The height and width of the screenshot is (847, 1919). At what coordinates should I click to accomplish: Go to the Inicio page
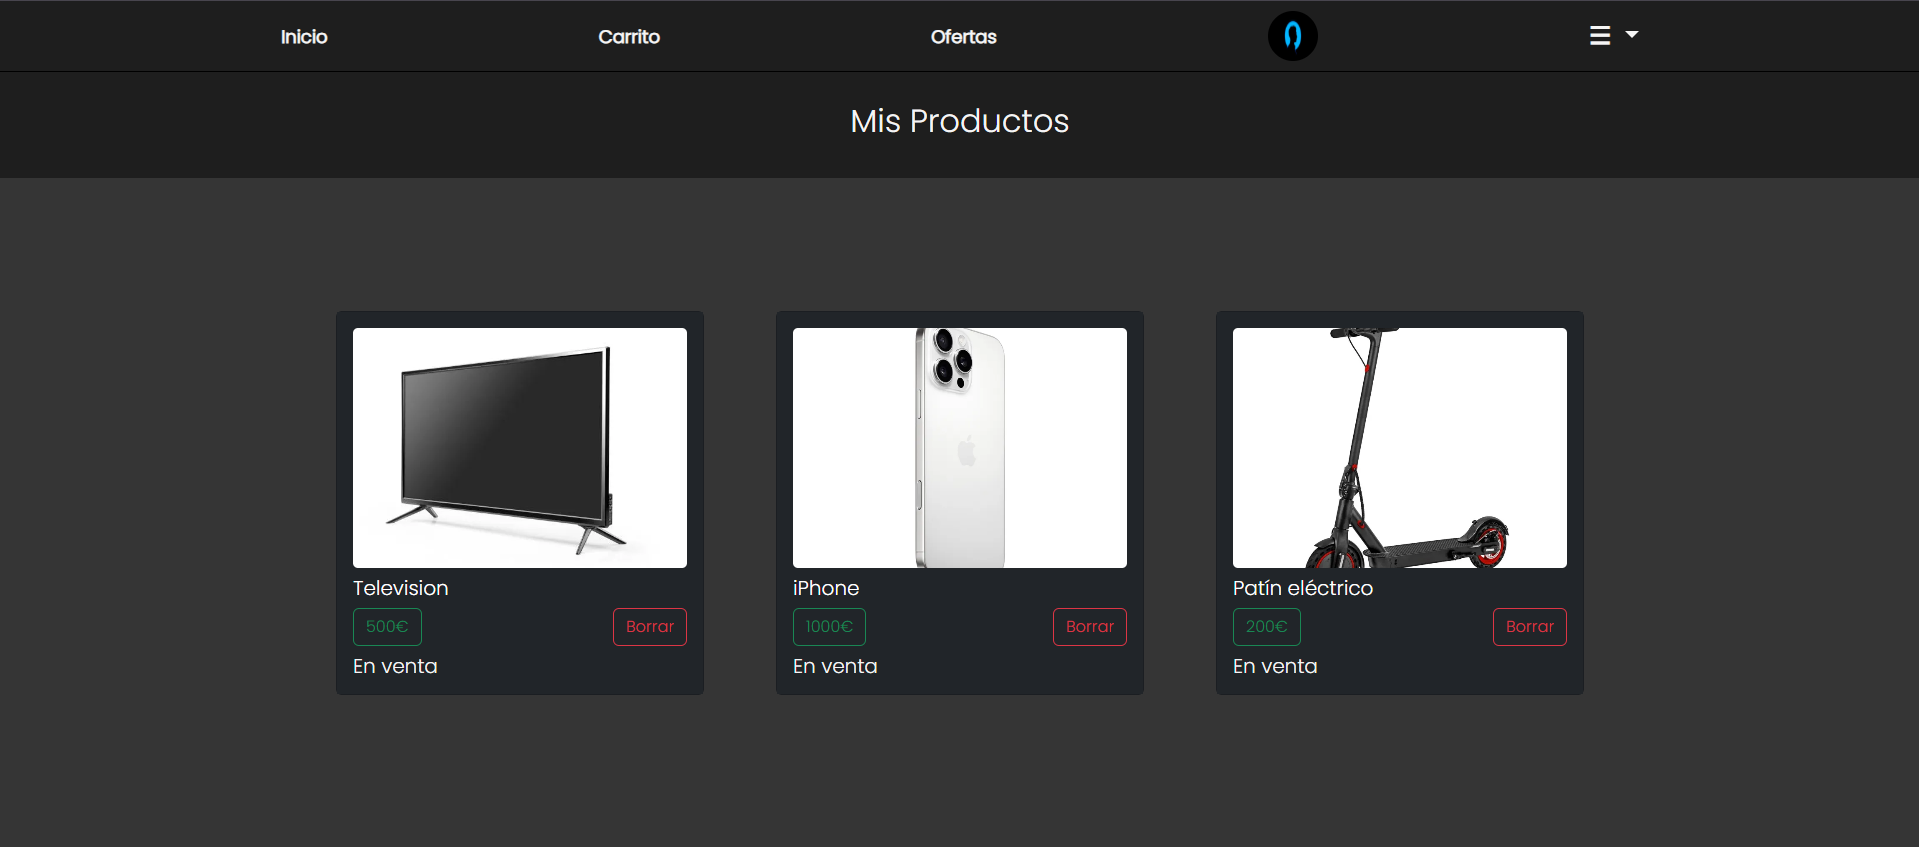304,37
